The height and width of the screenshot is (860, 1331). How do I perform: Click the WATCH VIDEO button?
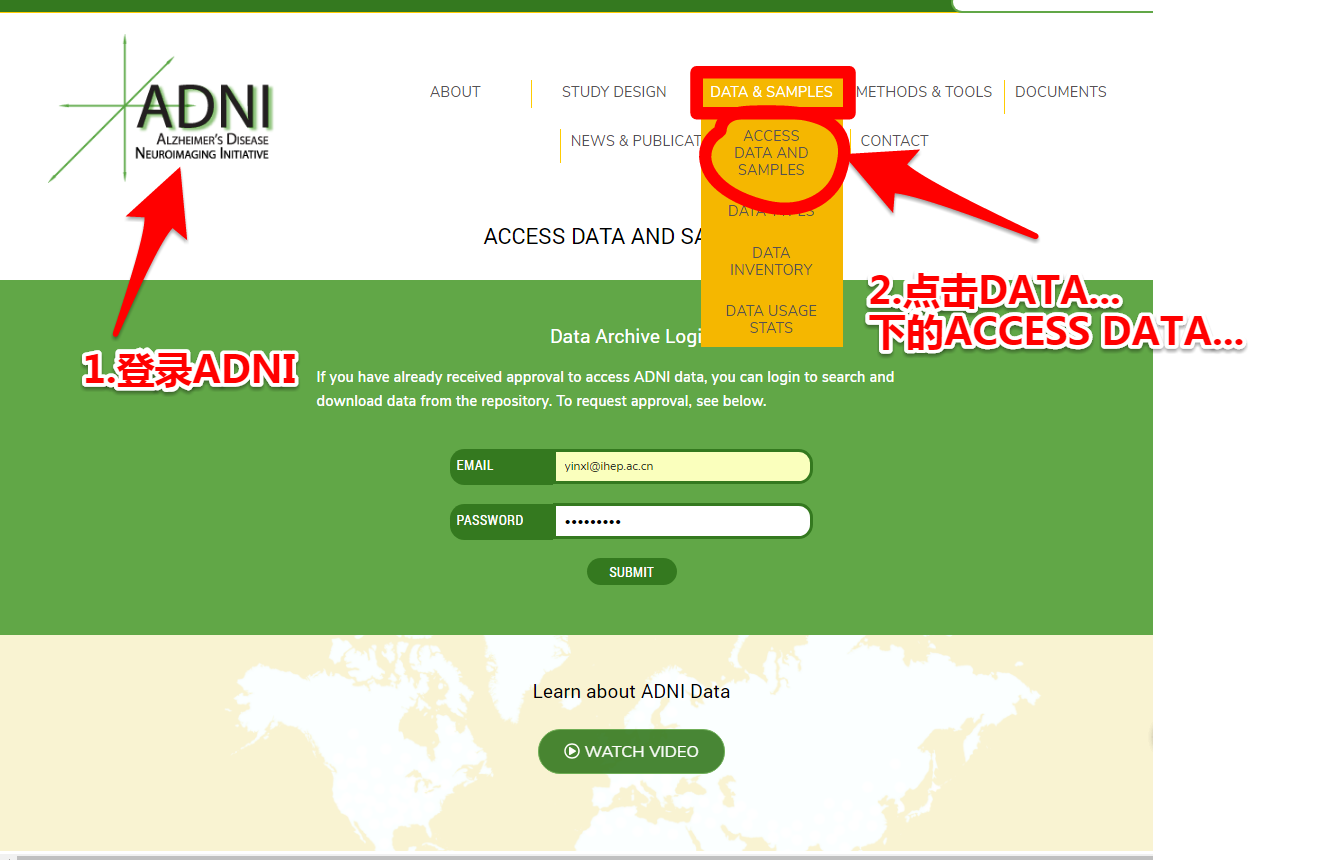[x=631, y=751]
